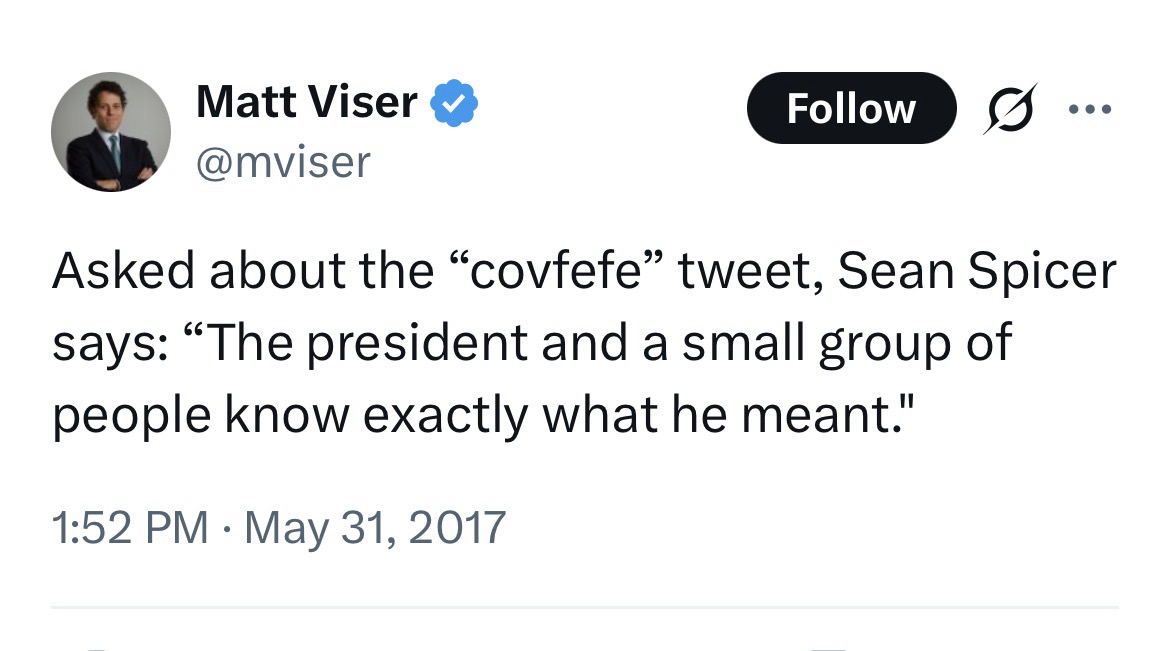Open the three-dot more options menu

click(1089, 108)
